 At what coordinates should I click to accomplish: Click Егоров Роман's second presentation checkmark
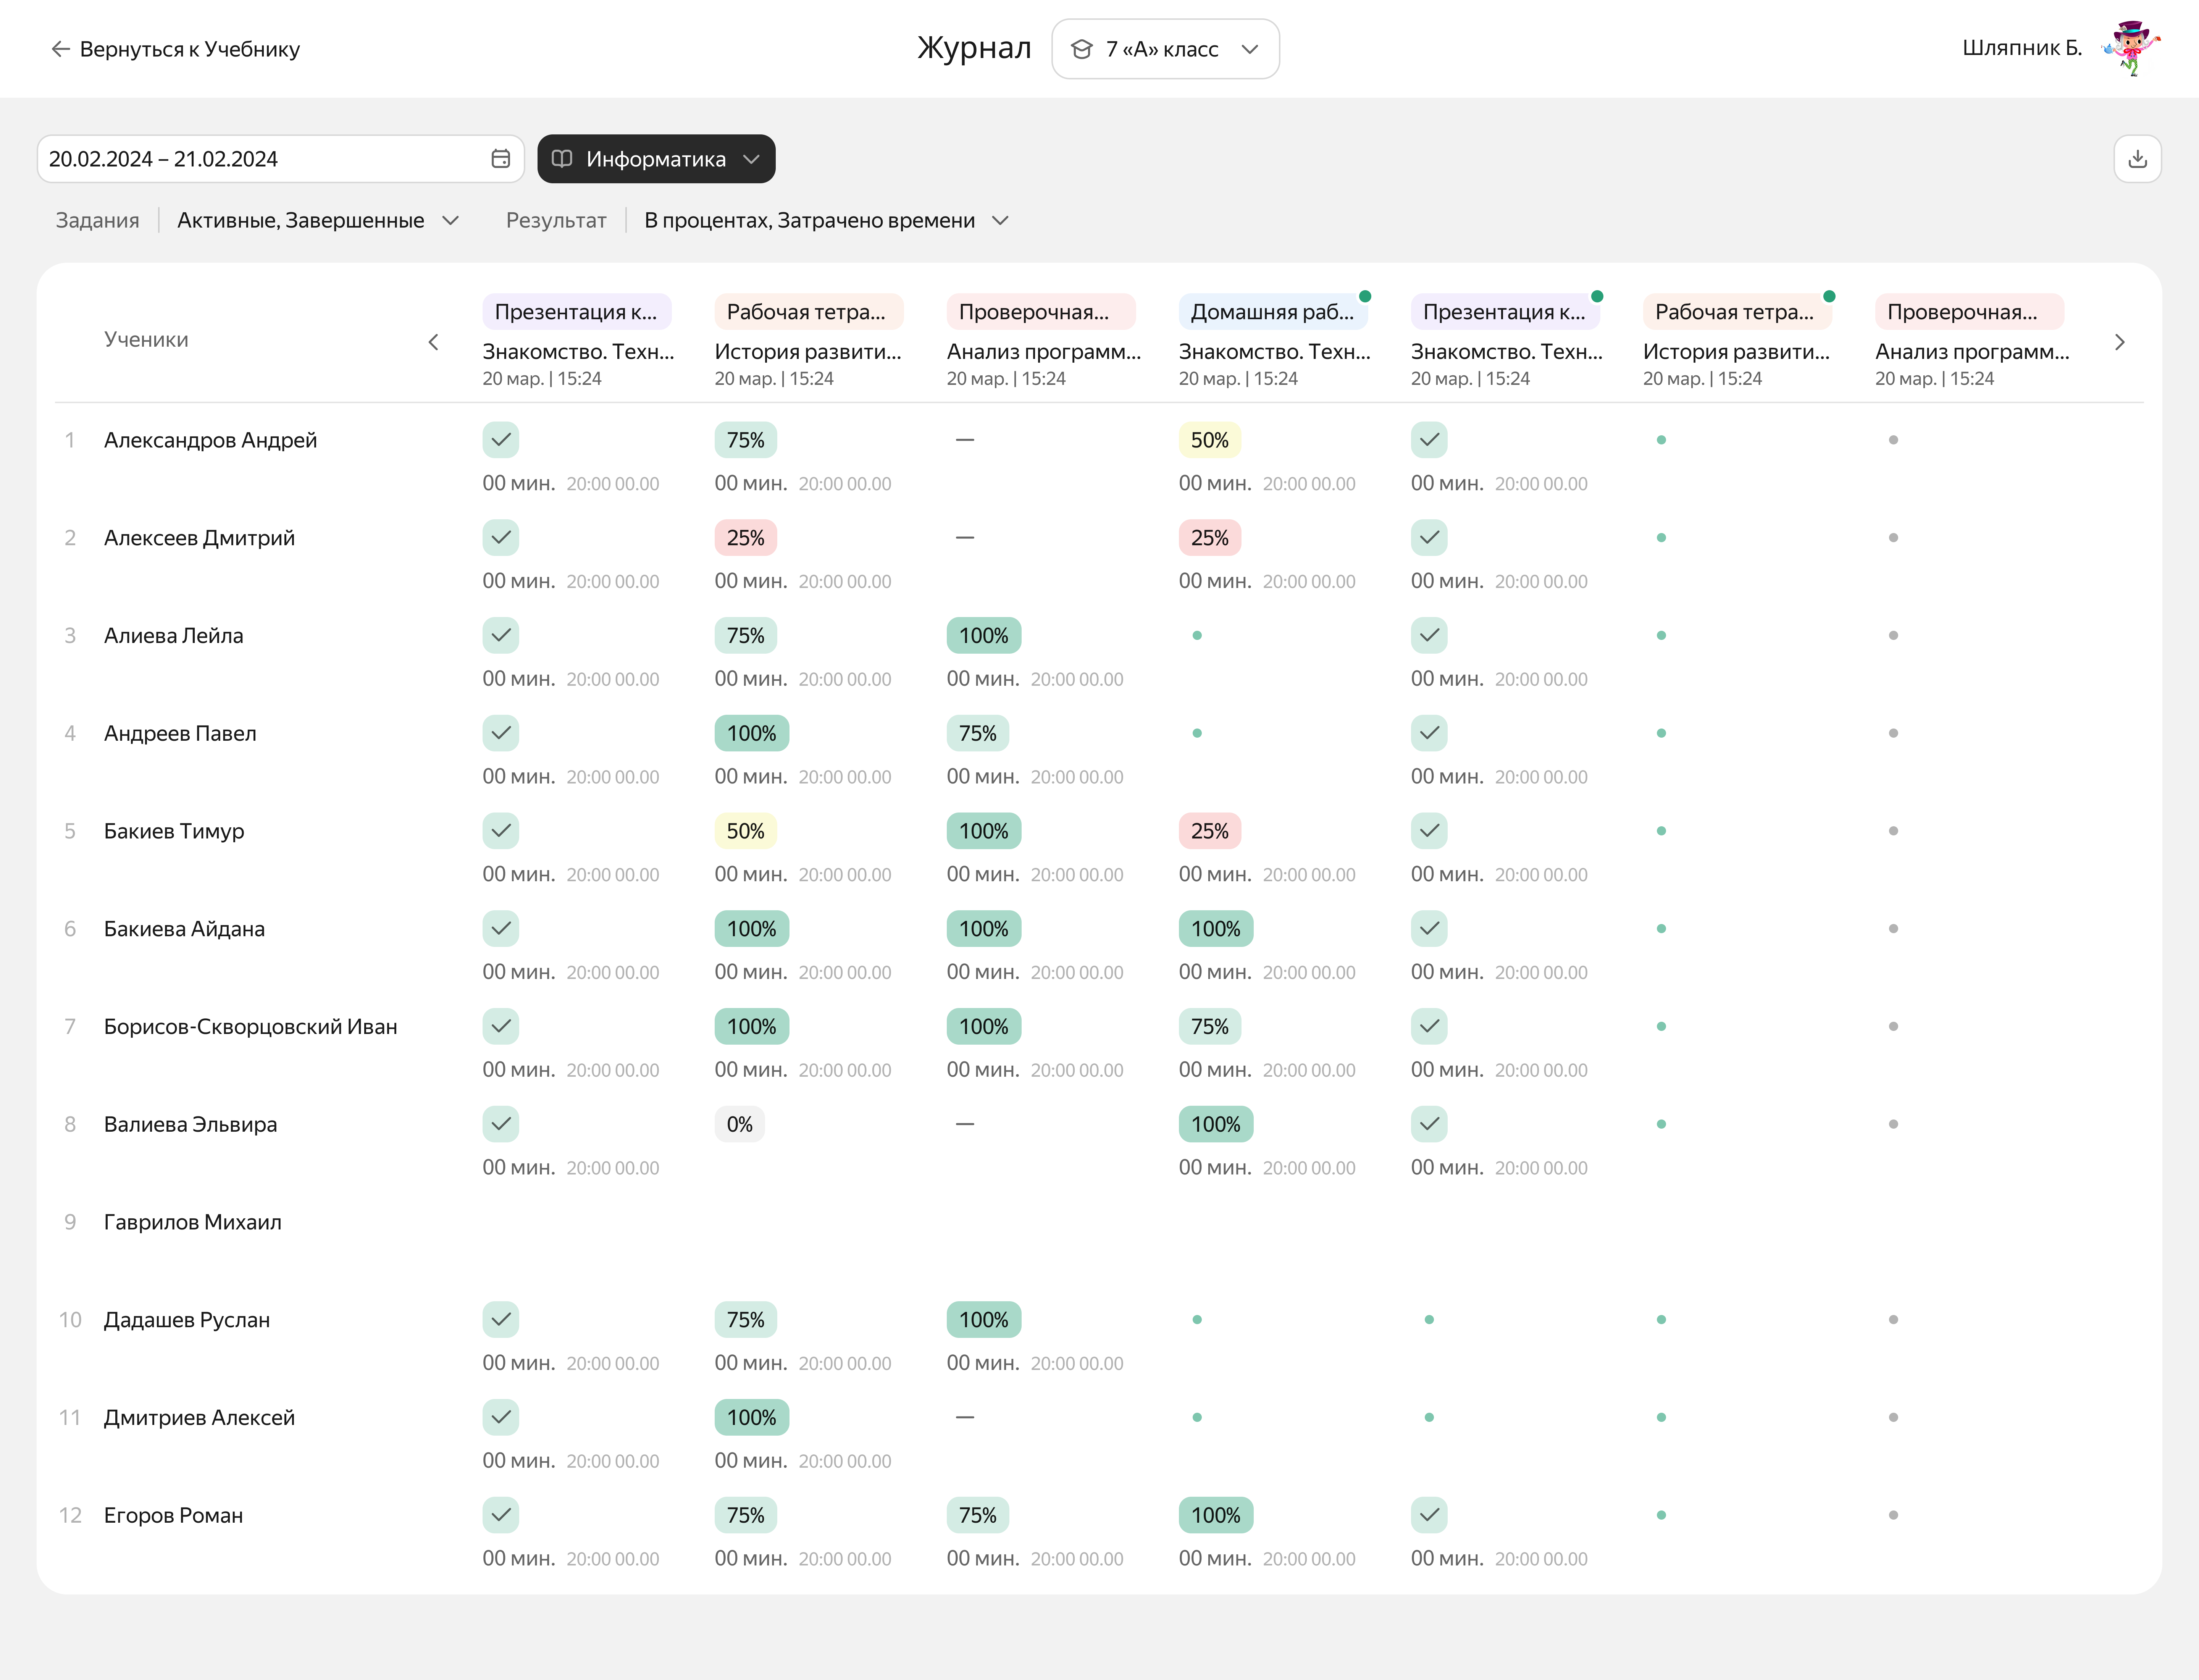click(x=1429, y=1515)
